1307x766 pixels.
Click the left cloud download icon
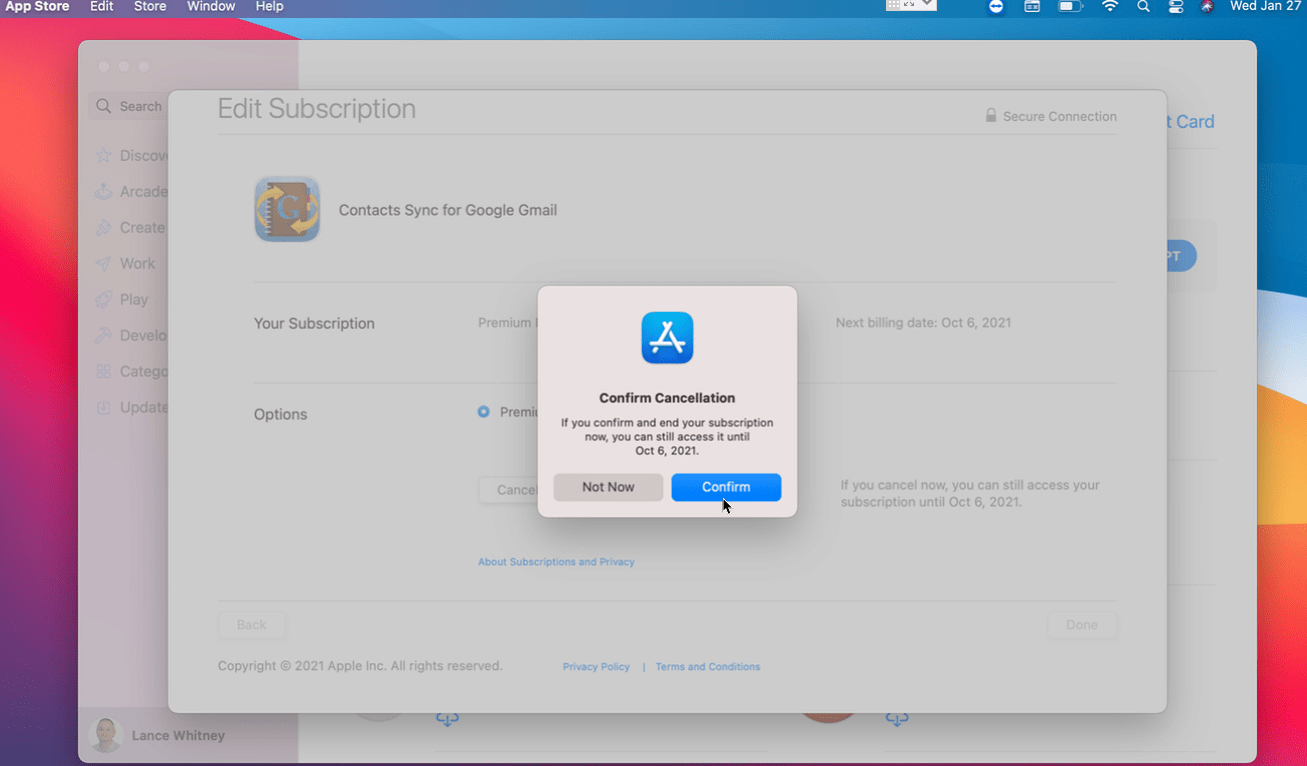(x=447, y=718)
